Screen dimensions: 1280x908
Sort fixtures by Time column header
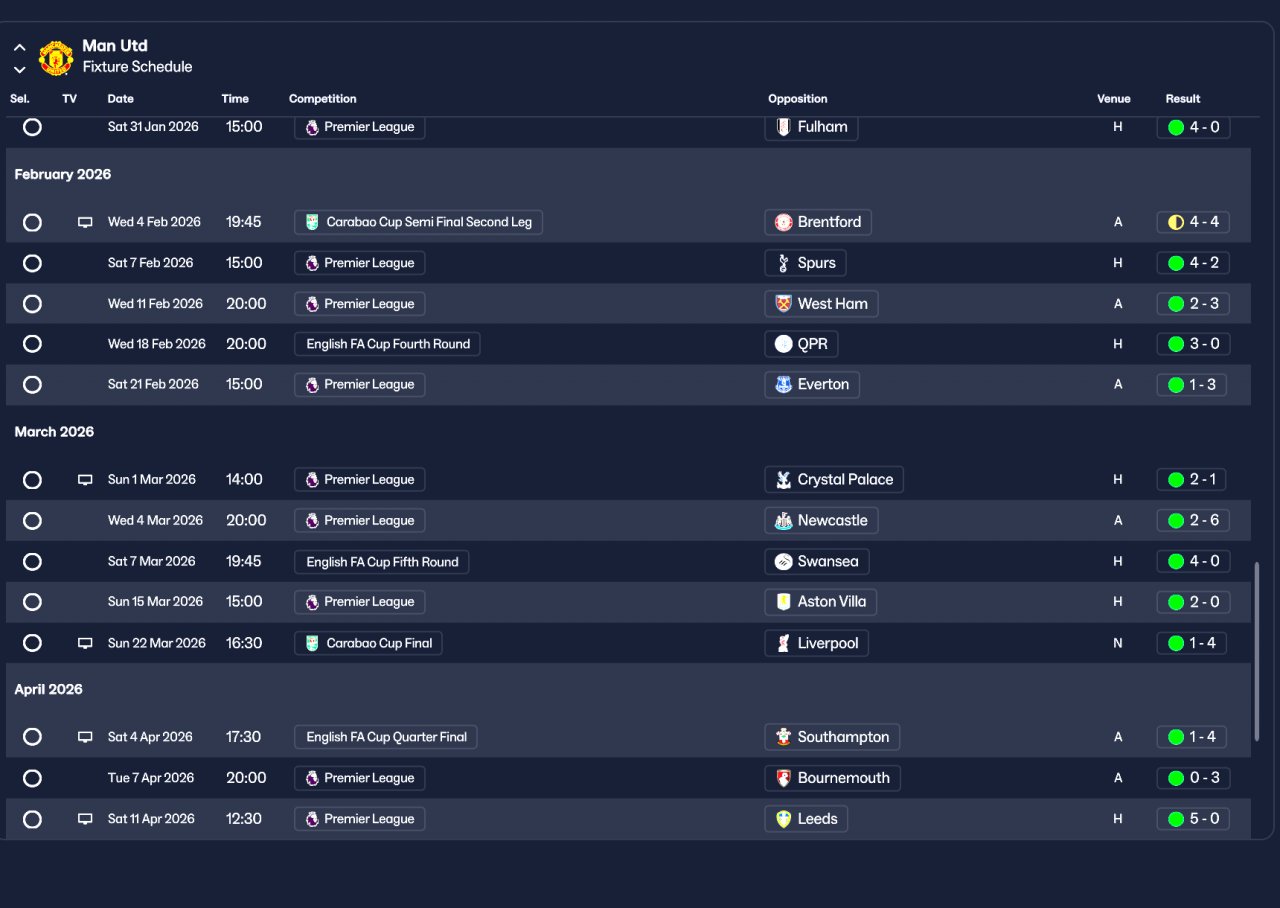click(x=235, y=99)
